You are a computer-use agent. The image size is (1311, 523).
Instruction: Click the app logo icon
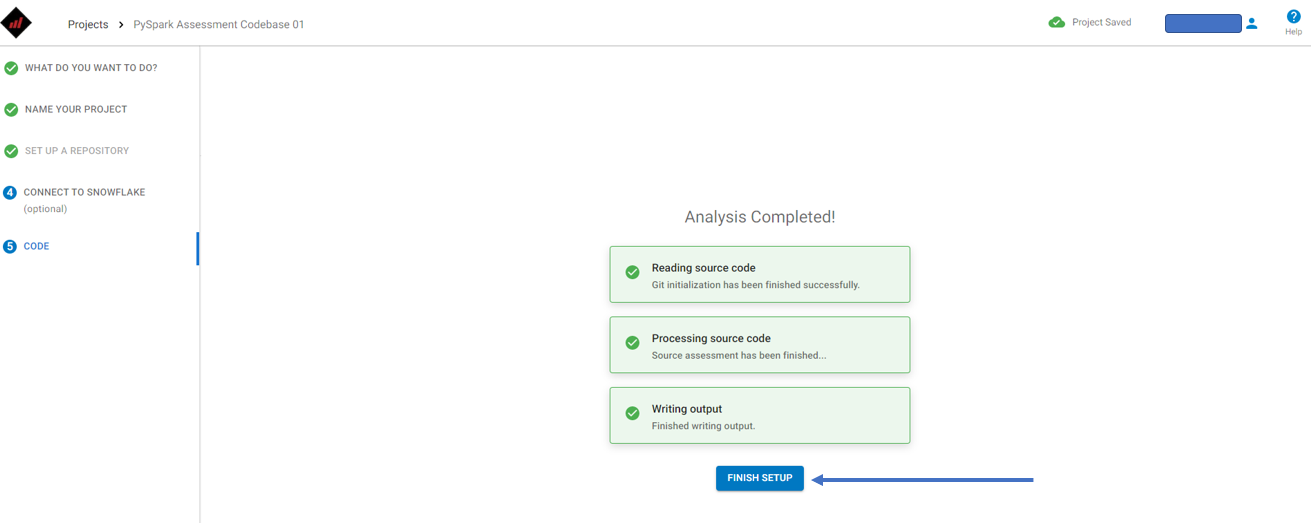(17, 22)
